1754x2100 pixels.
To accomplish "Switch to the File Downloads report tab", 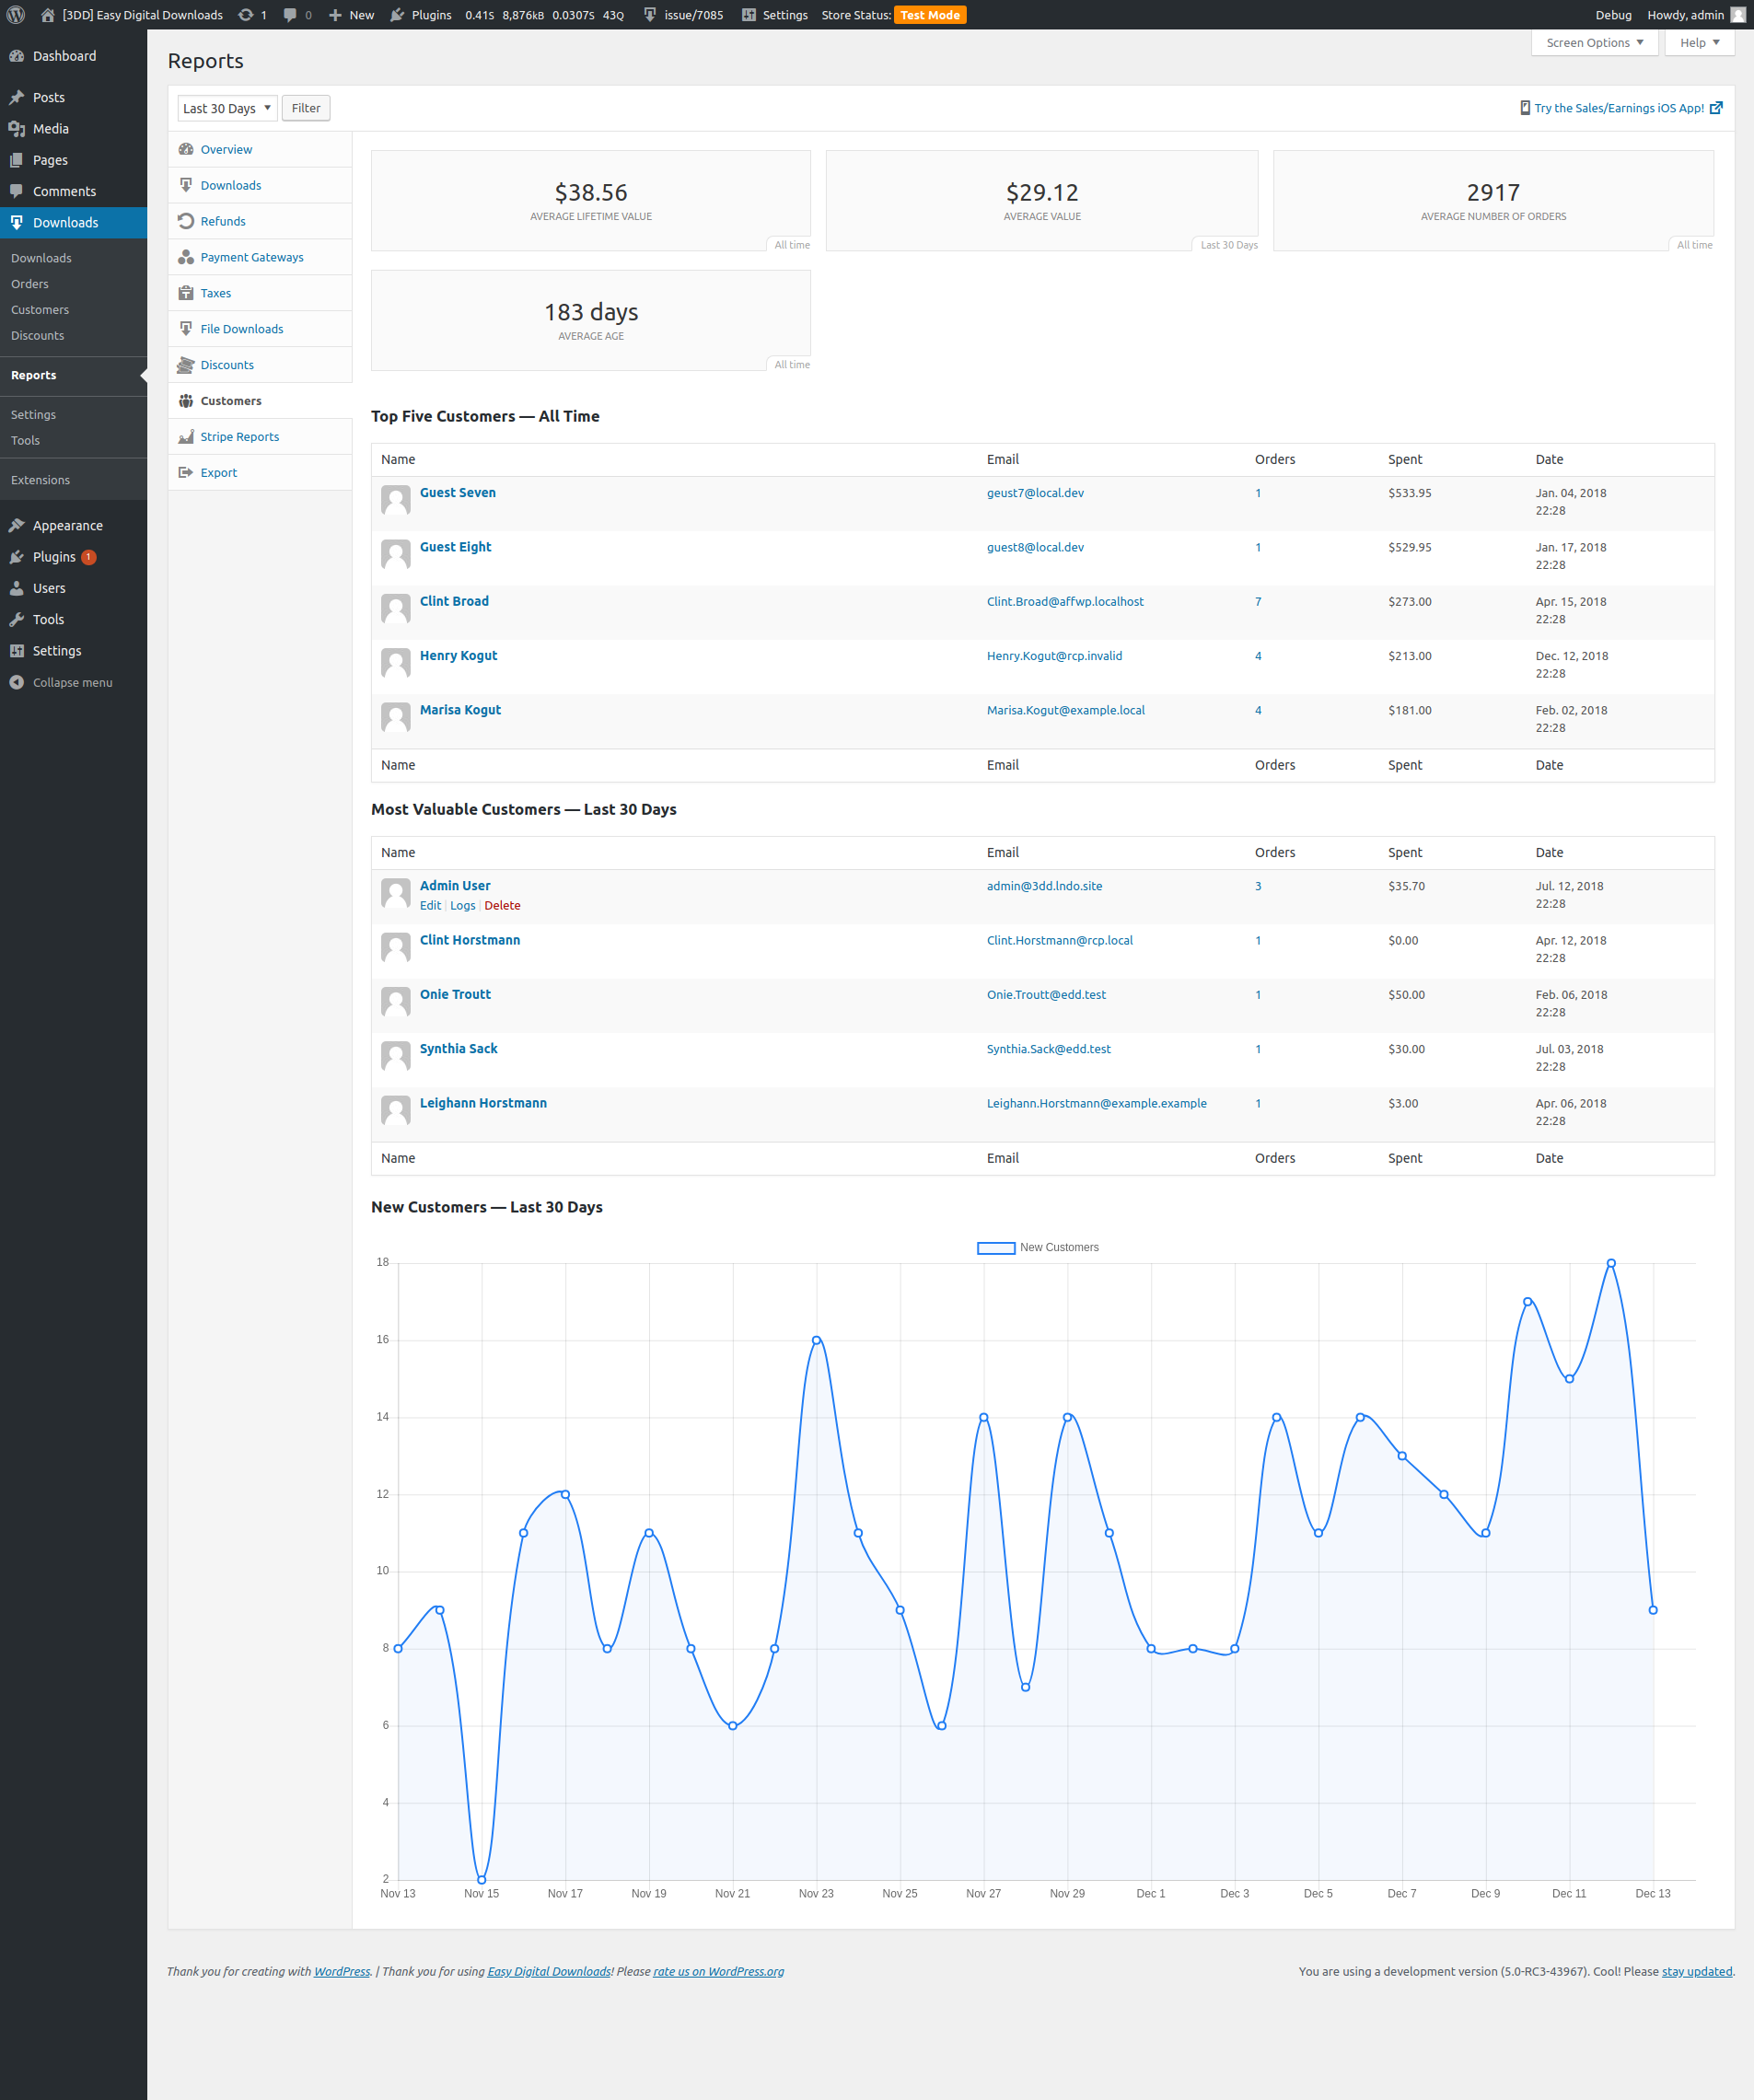I will point(241,329).
